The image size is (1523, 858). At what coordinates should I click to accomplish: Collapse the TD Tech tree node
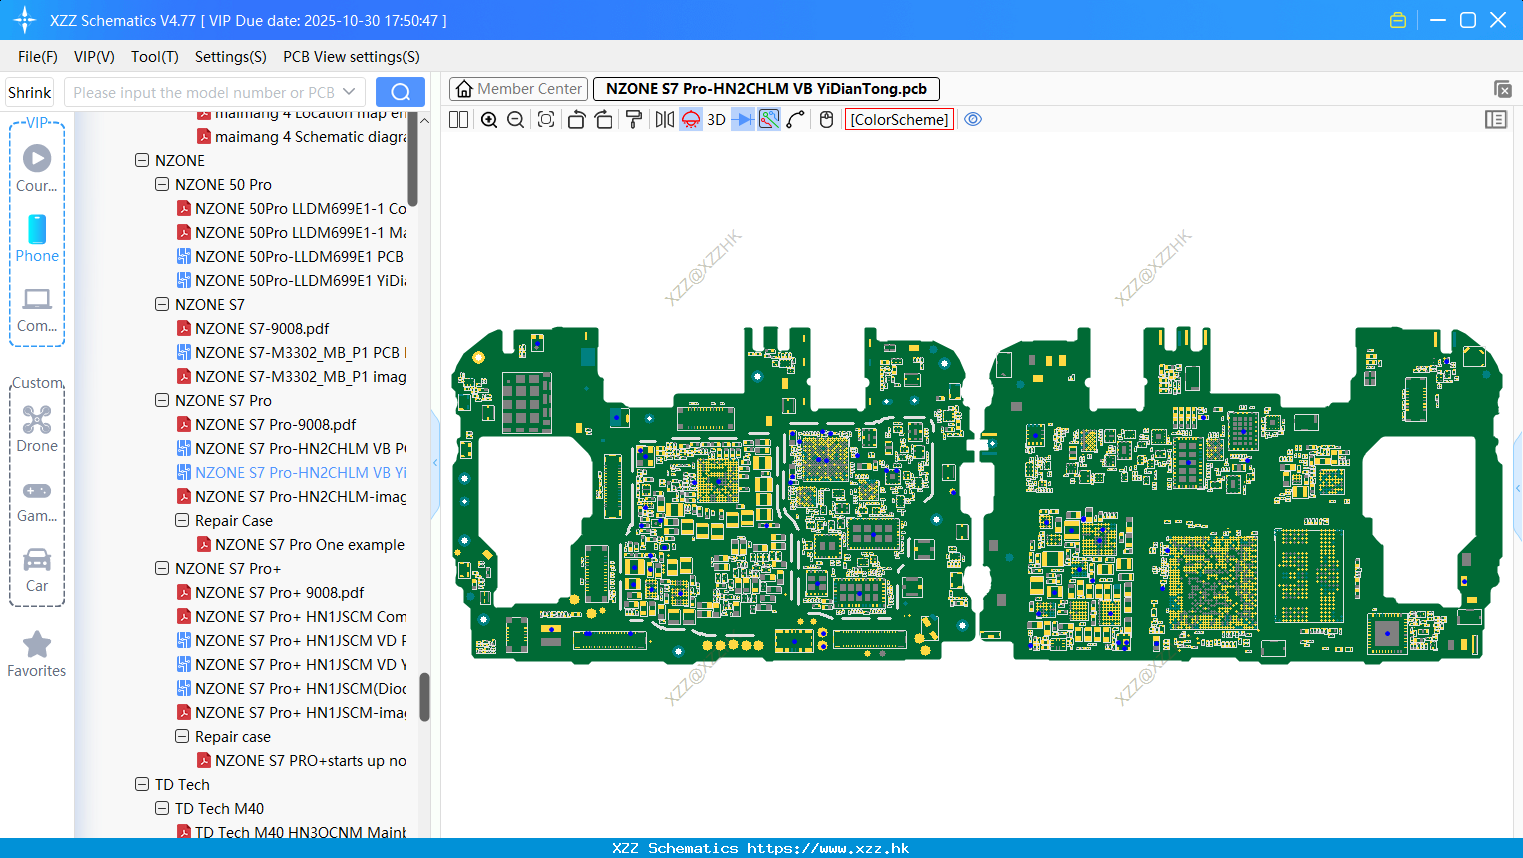tap(142, 784)
